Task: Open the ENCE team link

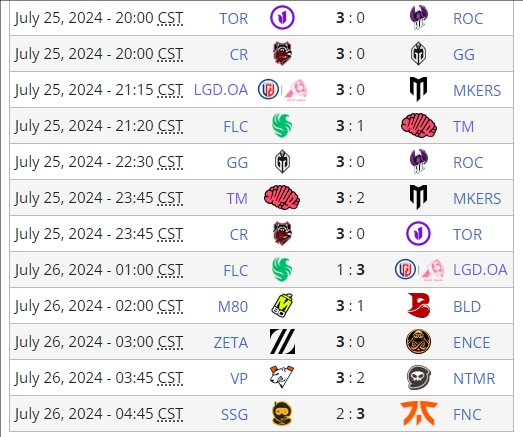Action: (471, 343)
